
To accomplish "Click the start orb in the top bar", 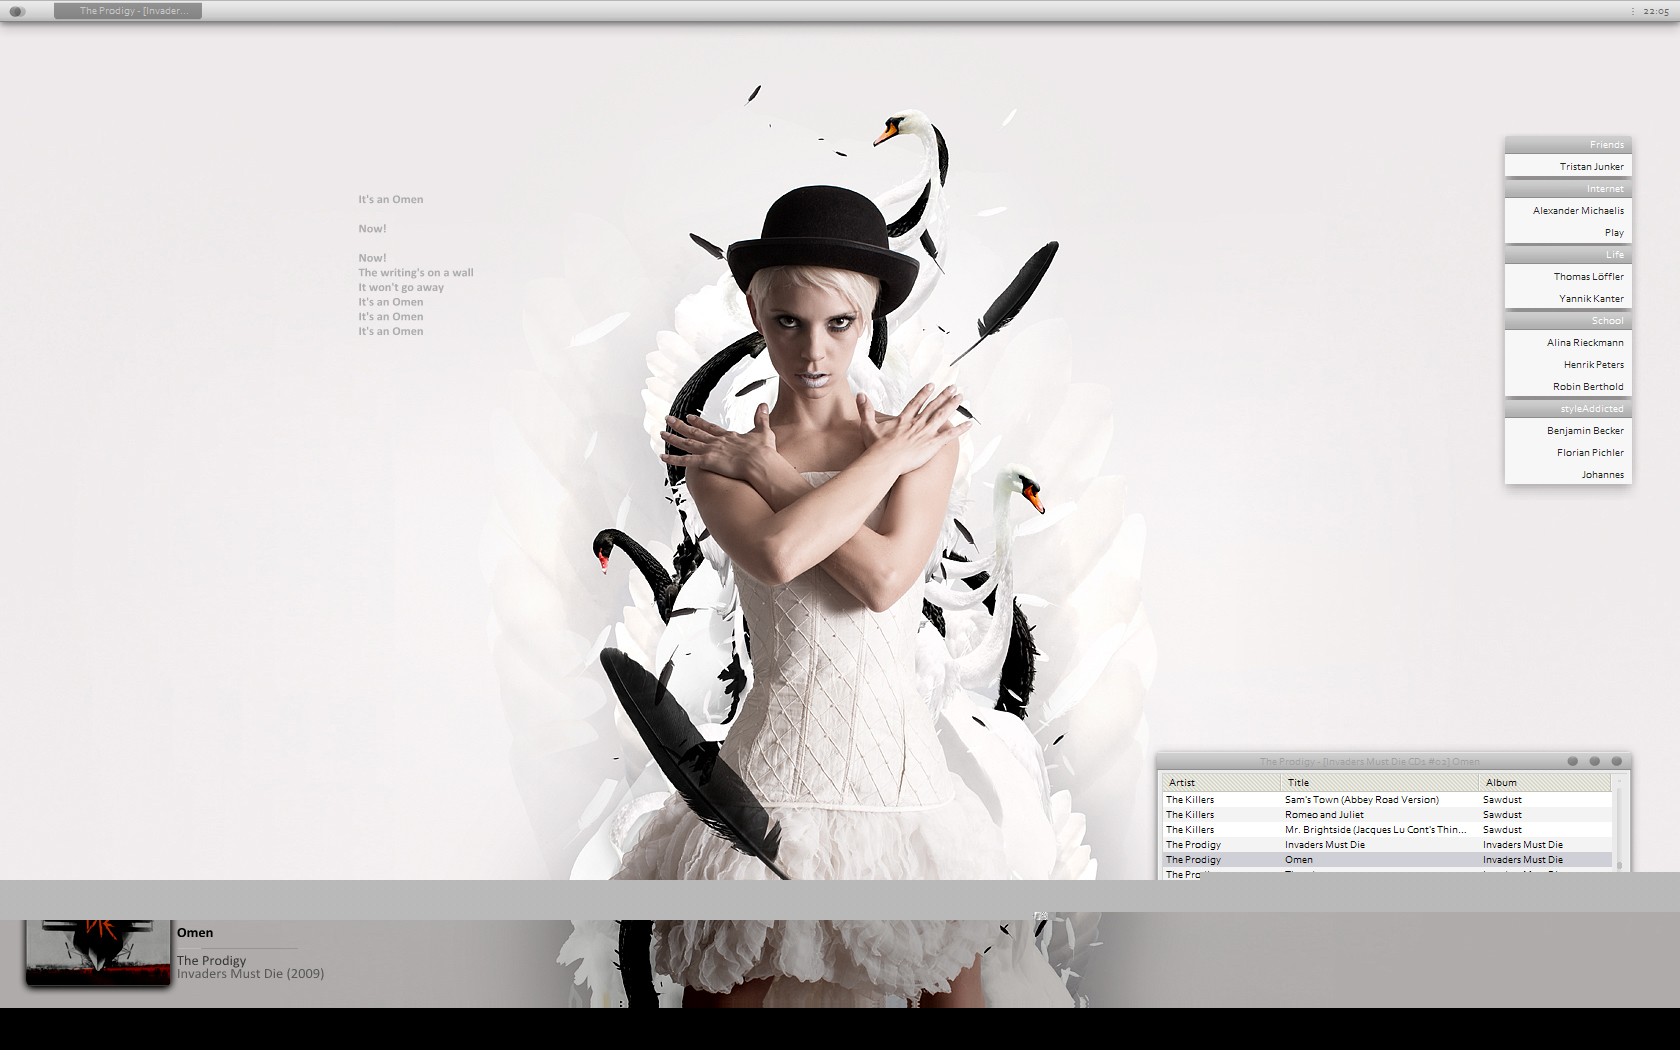I will pos(17,11).
